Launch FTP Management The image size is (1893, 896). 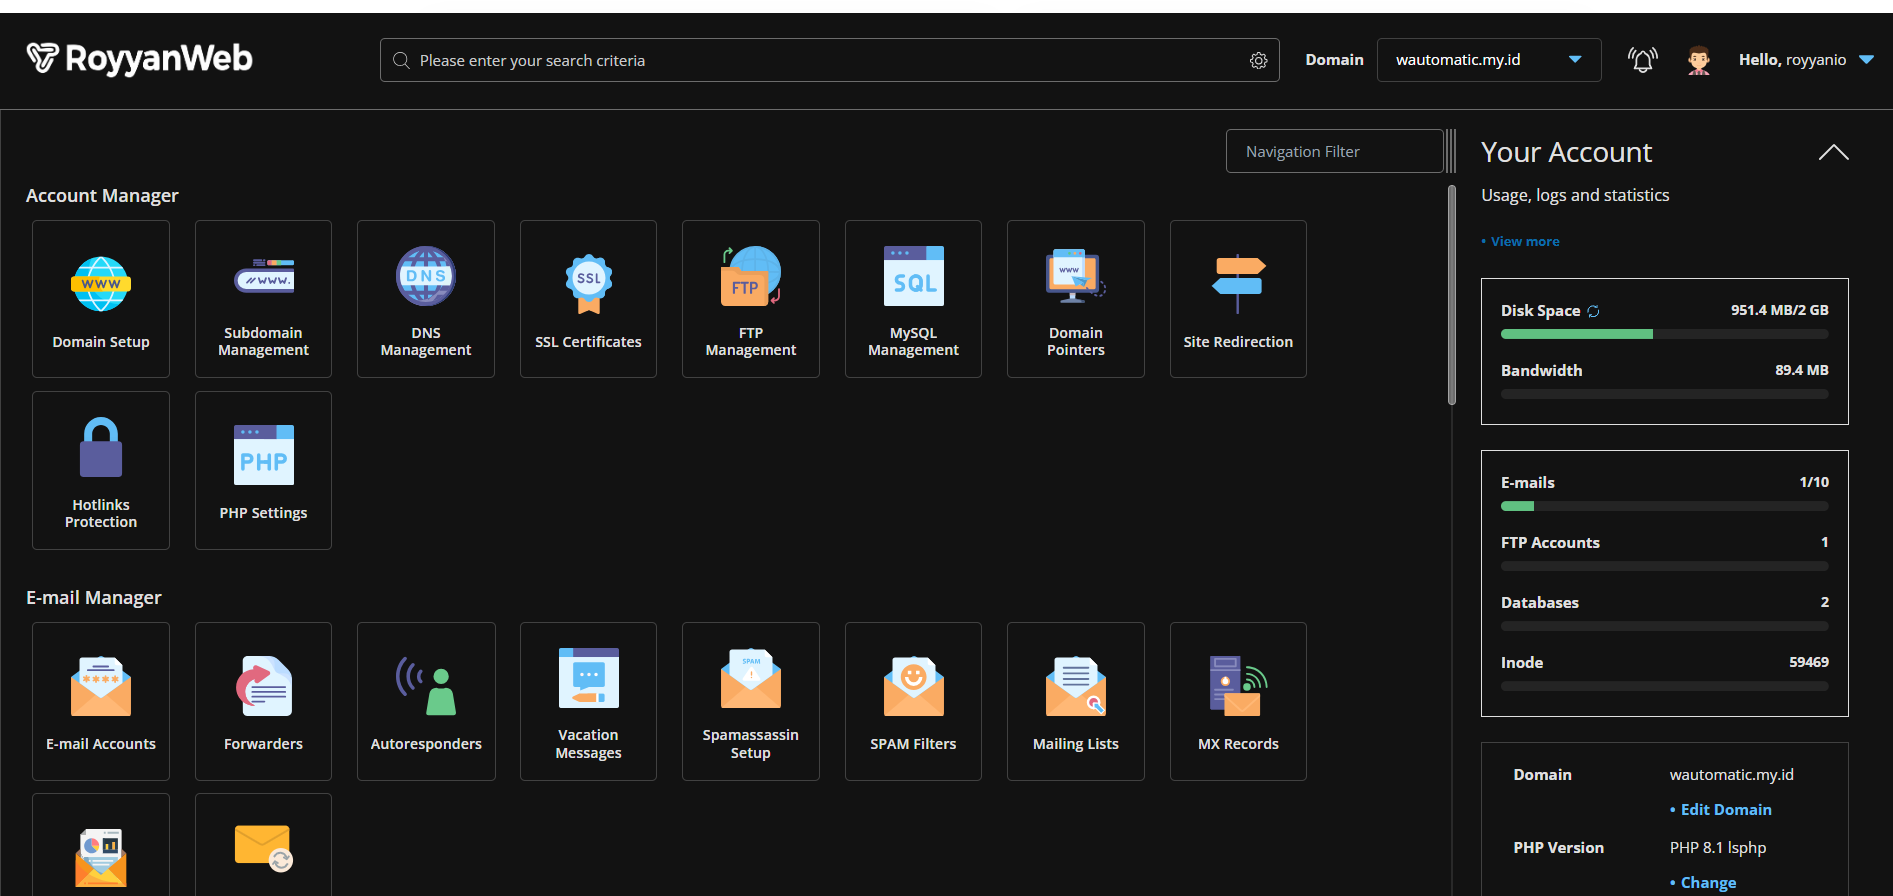[751, 299]
